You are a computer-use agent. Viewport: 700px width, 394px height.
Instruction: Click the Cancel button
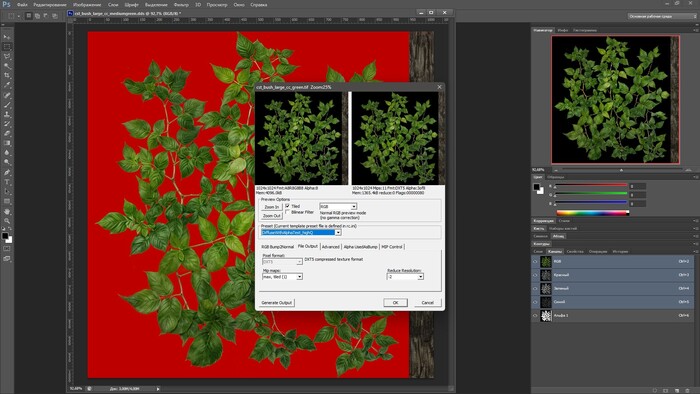click(x=427, y=303)
